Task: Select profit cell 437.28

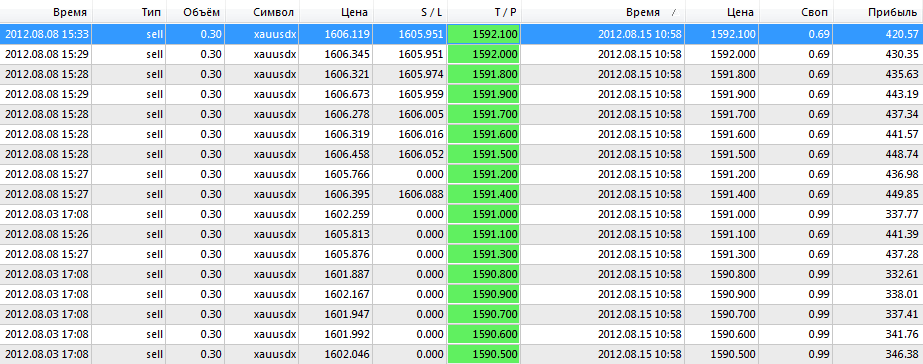Action: click(878, 254)
